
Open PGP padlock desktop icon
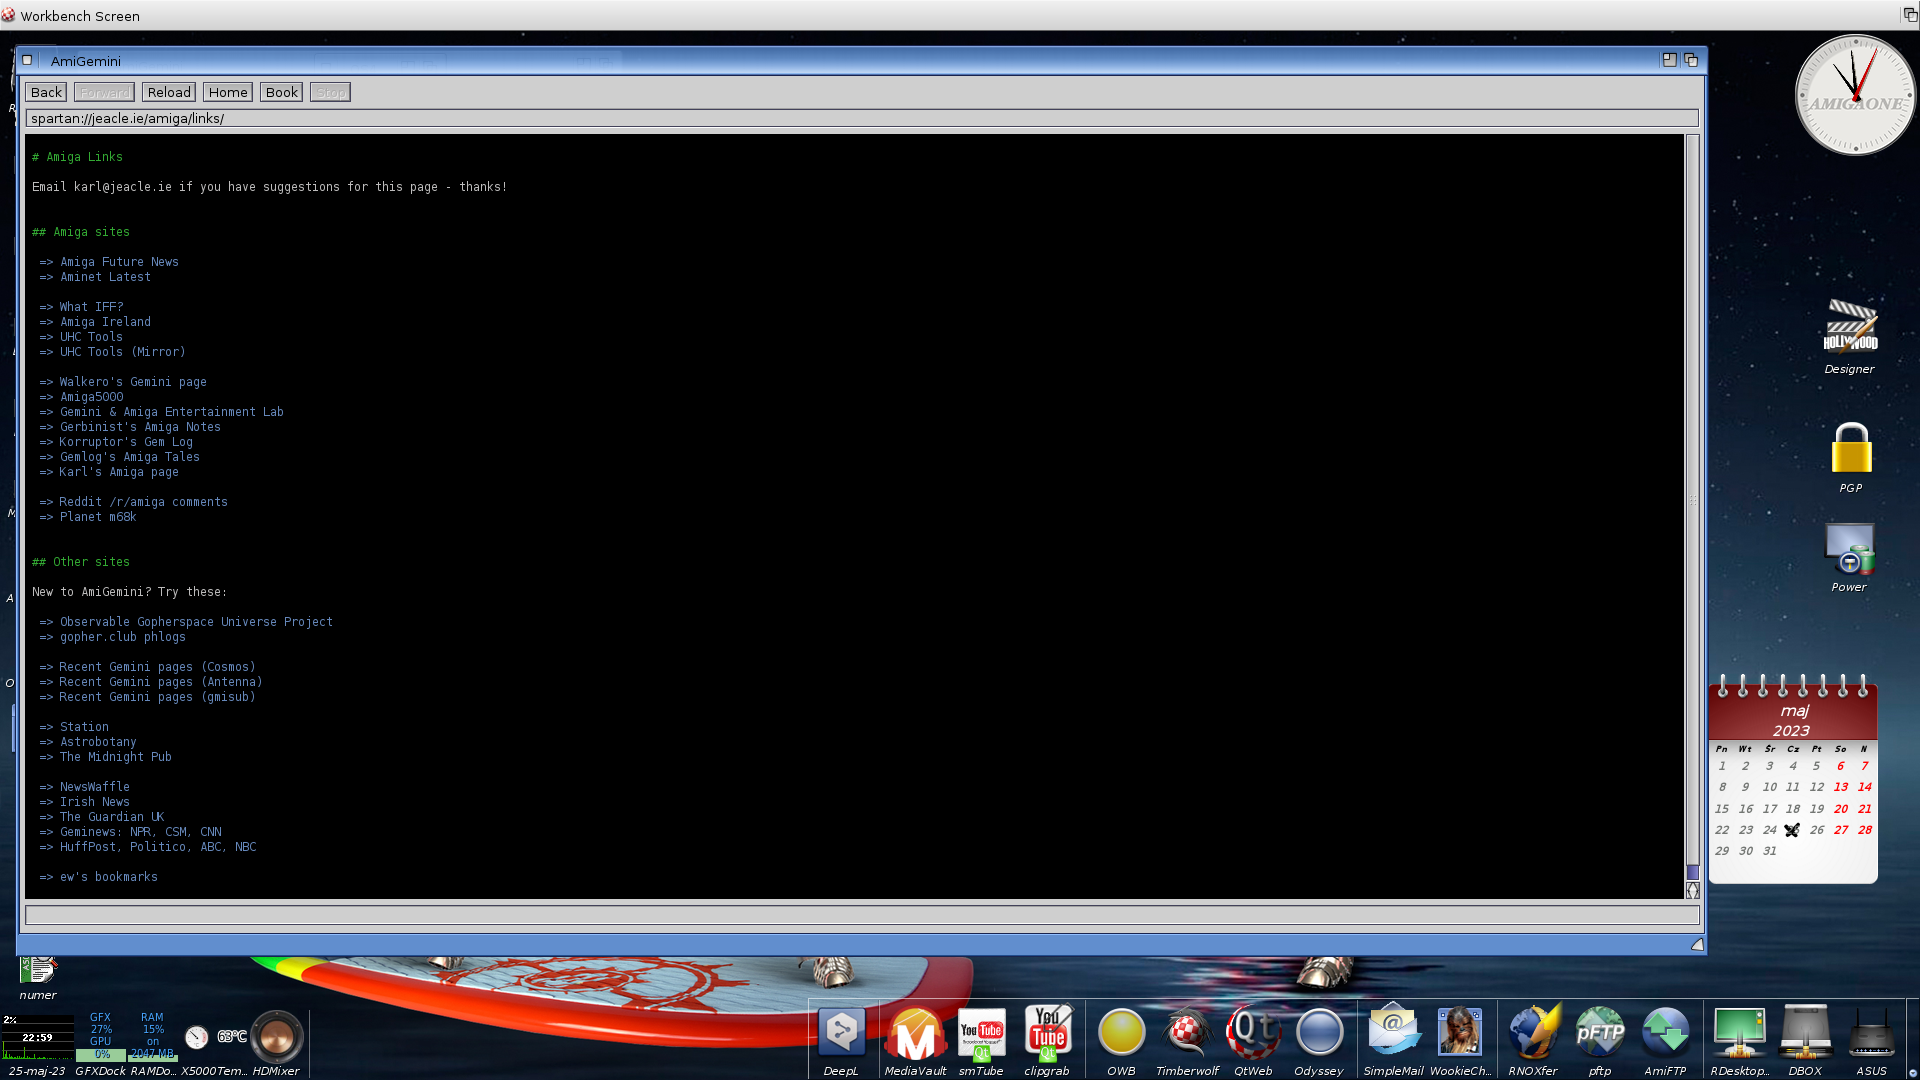pyautogui.click(x=1851, y=448)
